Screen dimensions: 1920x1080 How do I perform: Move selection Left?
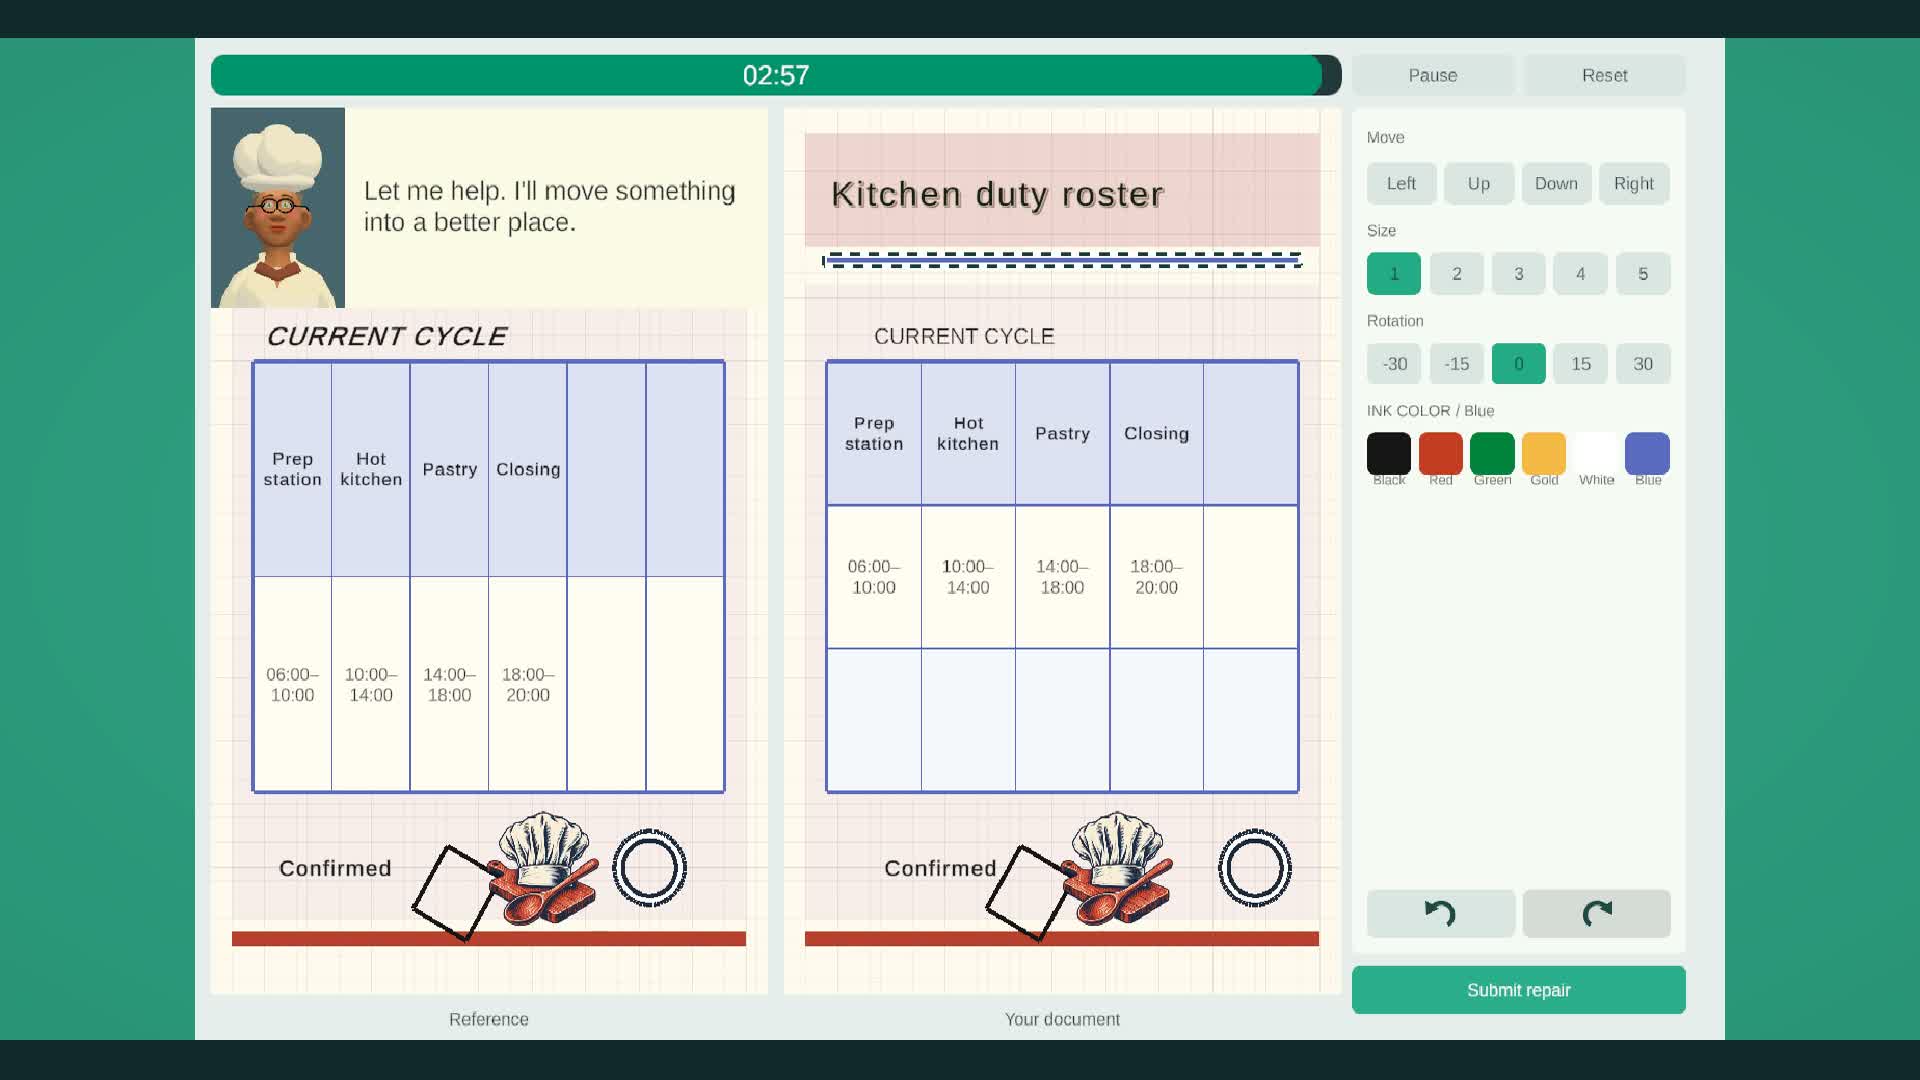pos(1401,184)
